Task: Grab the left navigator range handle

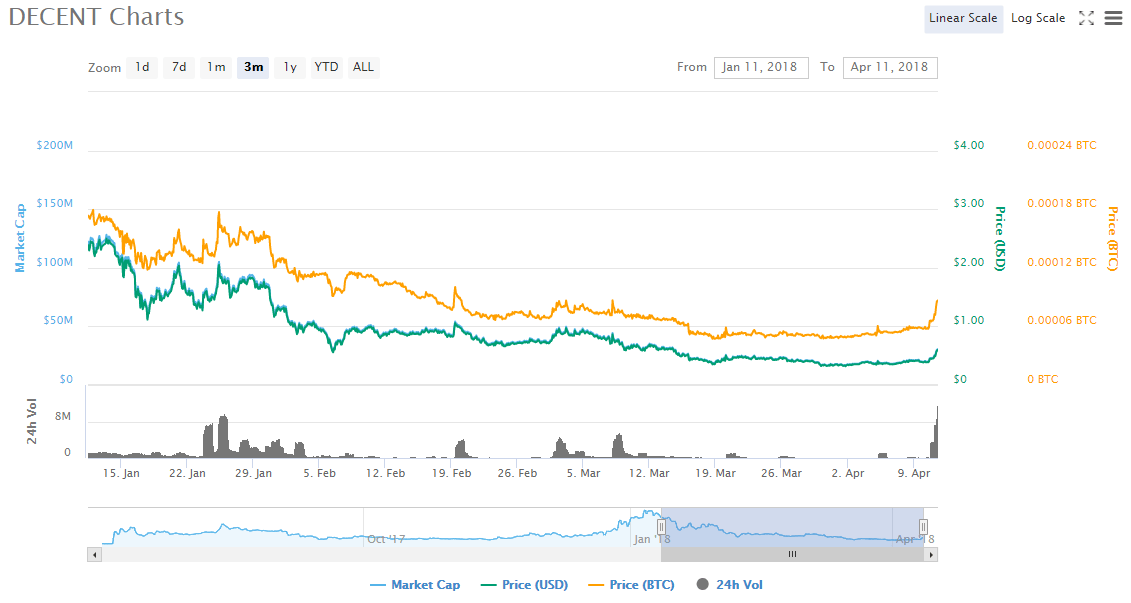Action: tap(661, 526)
